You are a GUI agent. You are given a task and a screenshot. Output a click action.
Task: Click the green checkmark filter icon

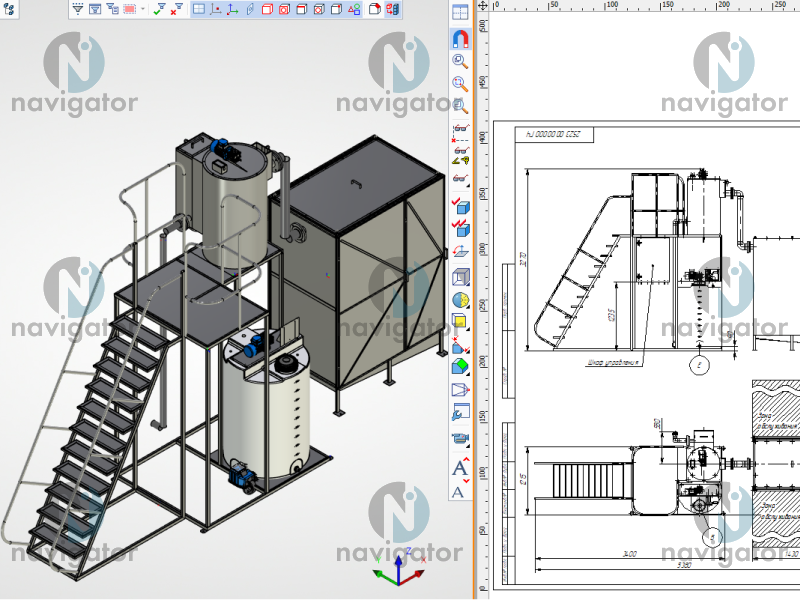coord(160,9)
